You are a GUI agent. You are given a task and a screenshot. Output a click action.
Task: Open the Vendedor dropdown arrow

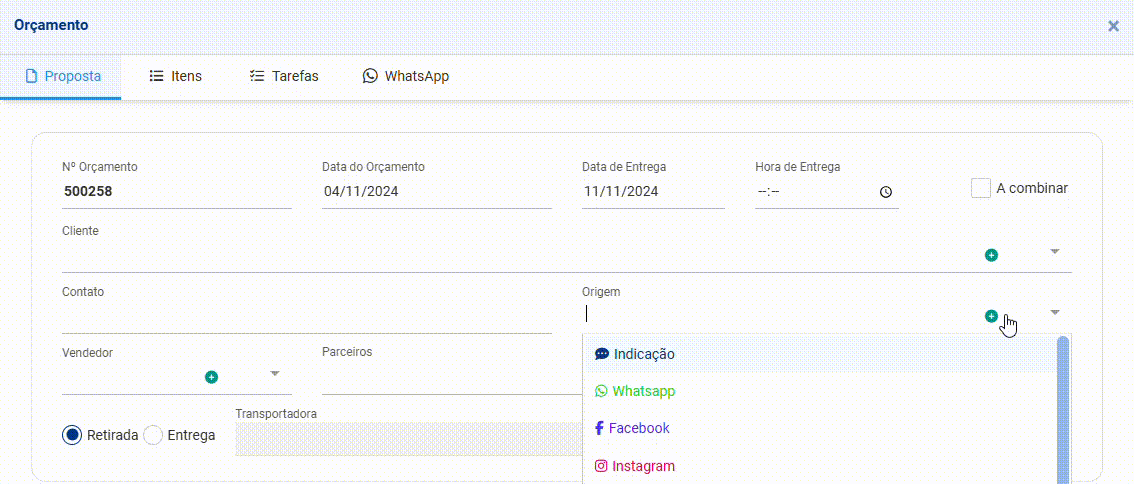click(x=274, y=374)
